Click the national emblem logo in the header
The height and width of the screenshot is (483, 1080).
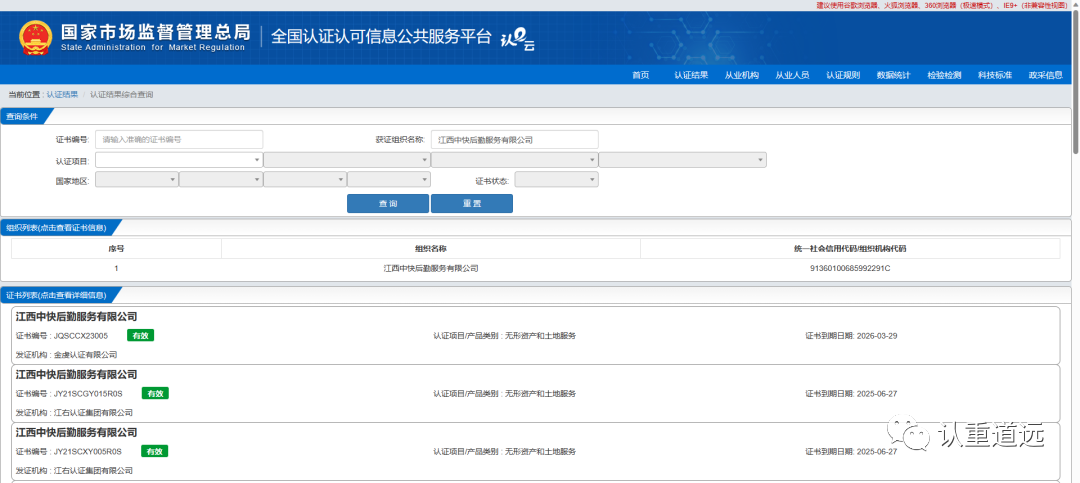[34, 38]
